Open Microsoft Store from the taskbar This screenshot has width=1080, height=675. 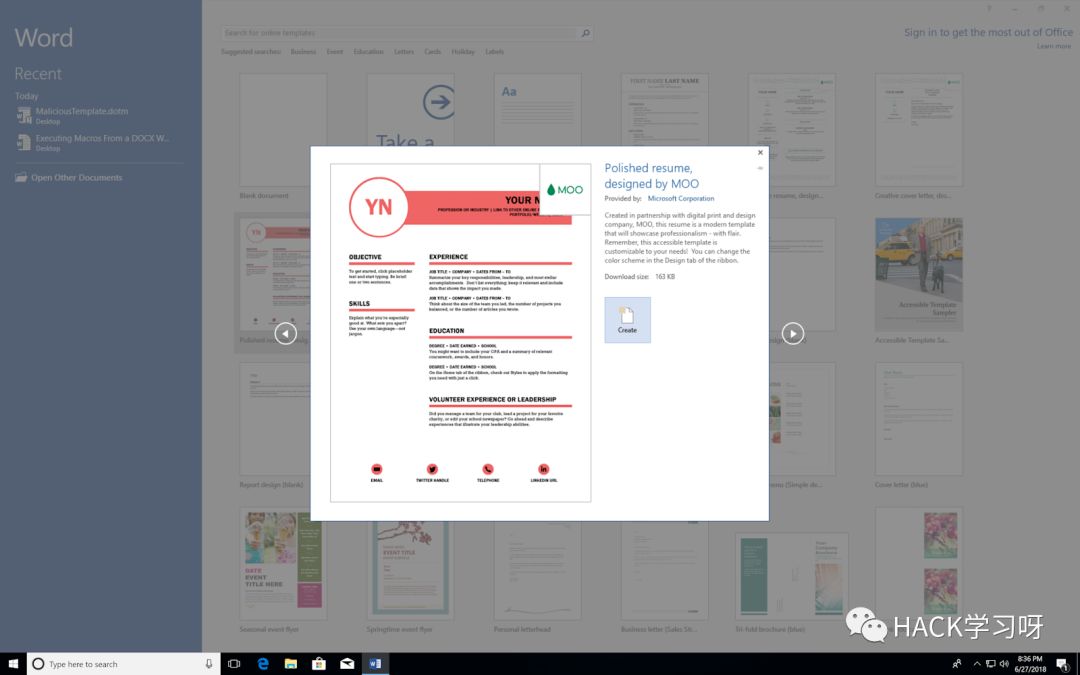(x=319, y=664)
